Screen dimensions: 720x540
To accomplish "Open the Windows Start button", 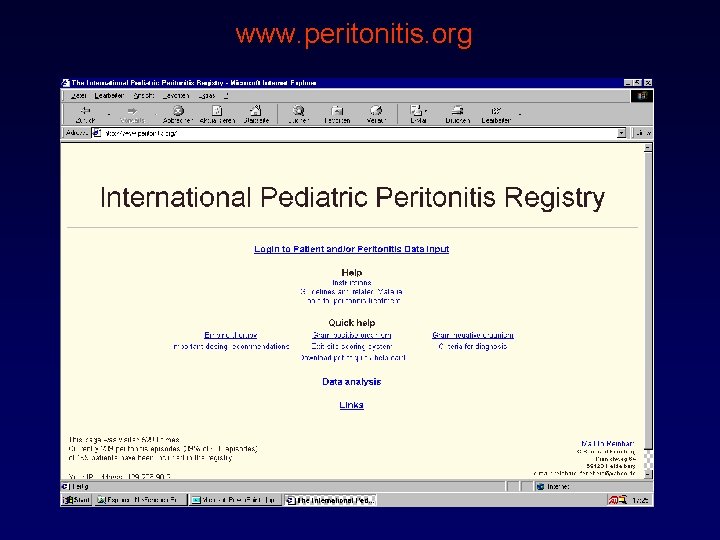I will (77, 500).
